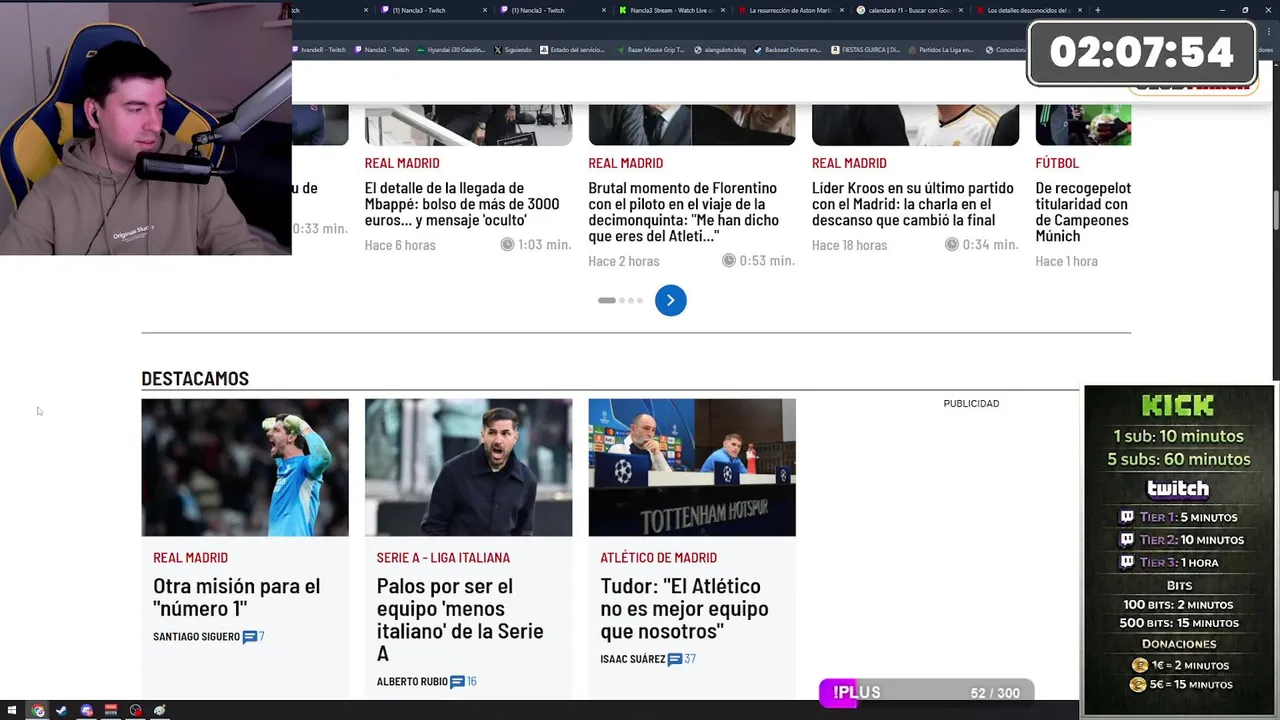This screenshot has width=1280, height=720.
Task: Click the !PLUS 52 / 300 progress bar
Action: pyautogui.click(x=926, y=693)
